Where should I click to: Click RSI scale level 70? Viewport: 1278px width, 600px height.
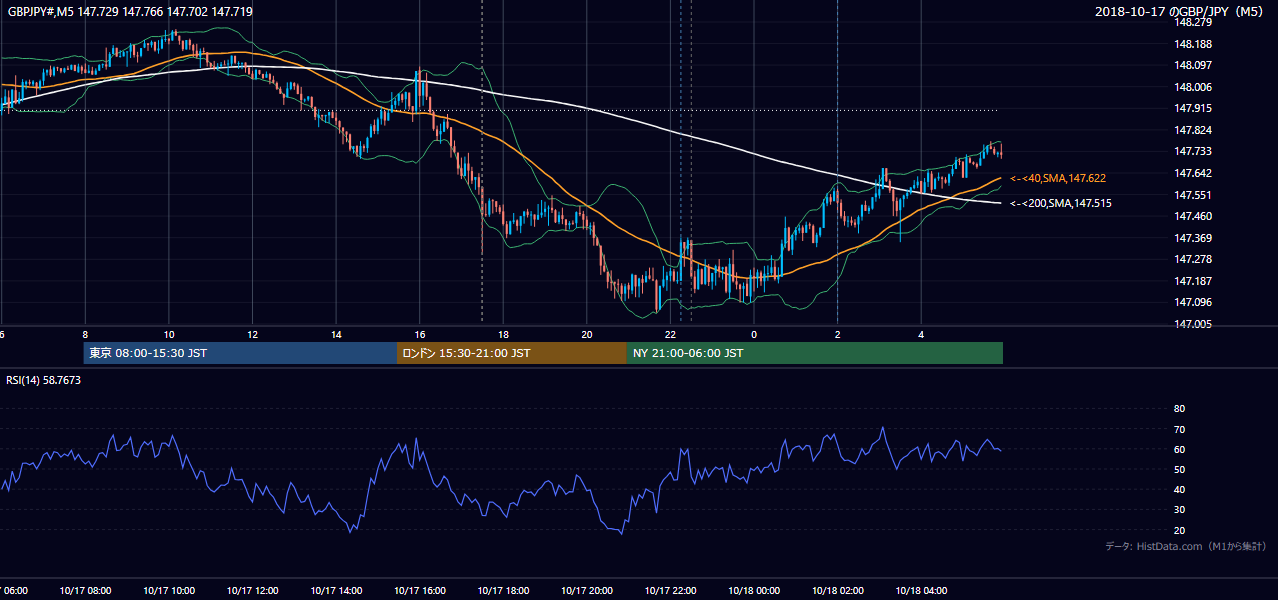click(1179, 429)
